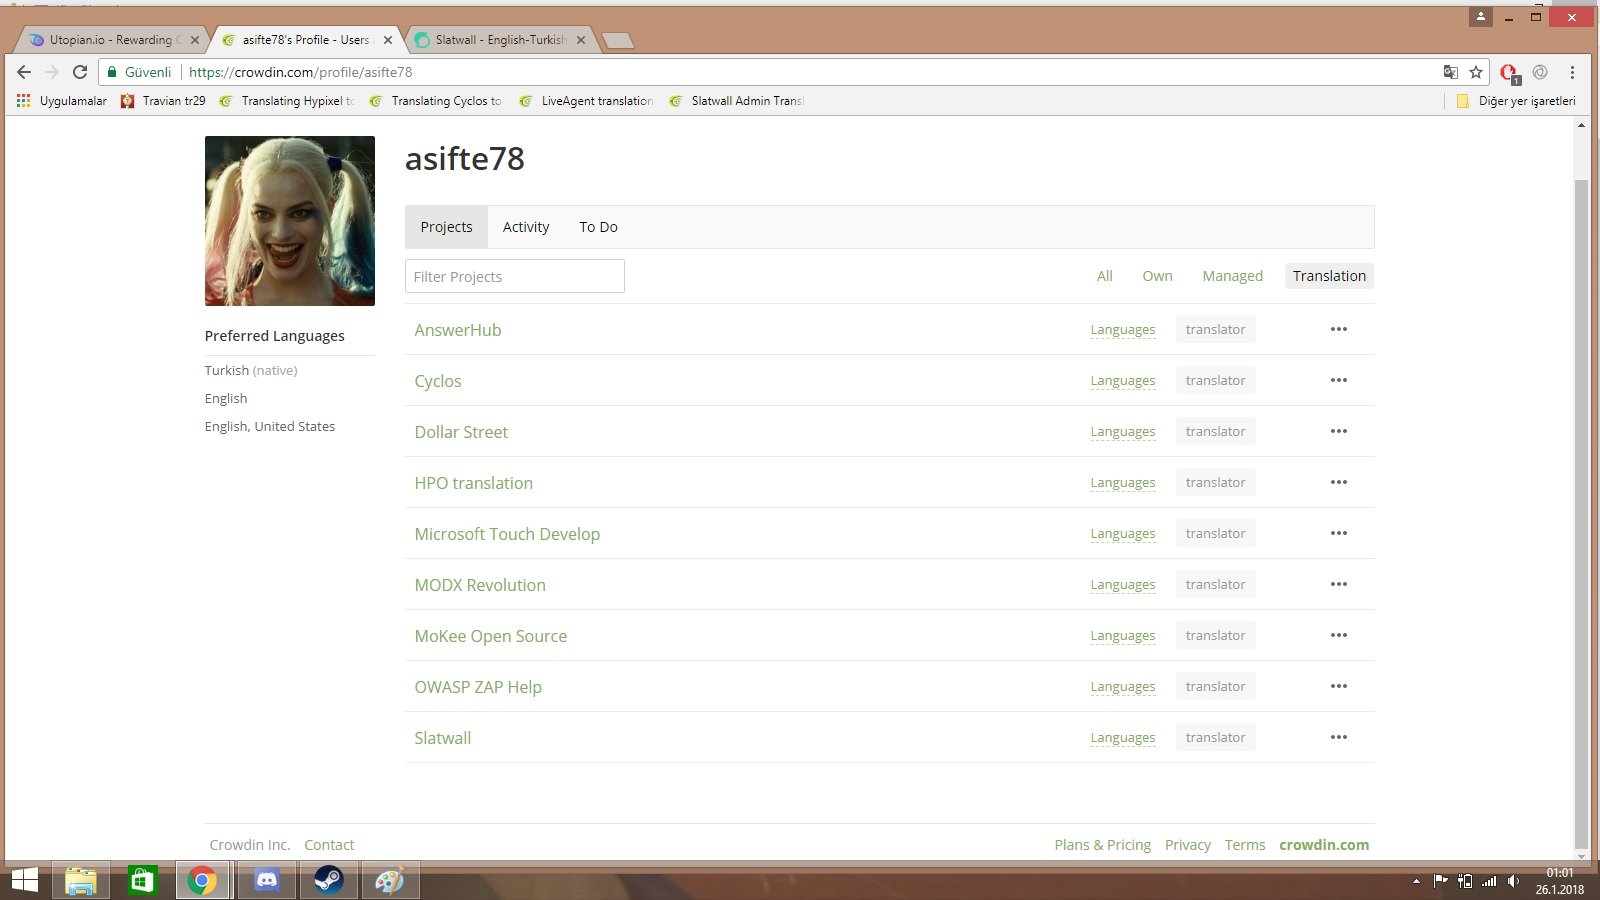
Task: Bookmark this page with the star icon
Action: (x=1476, y=72)
